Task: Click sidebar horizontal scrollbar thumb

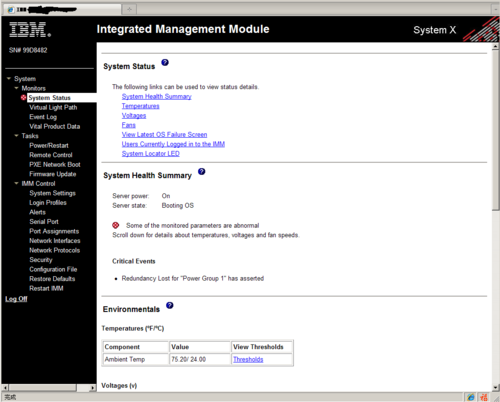Action: [43, 388]
